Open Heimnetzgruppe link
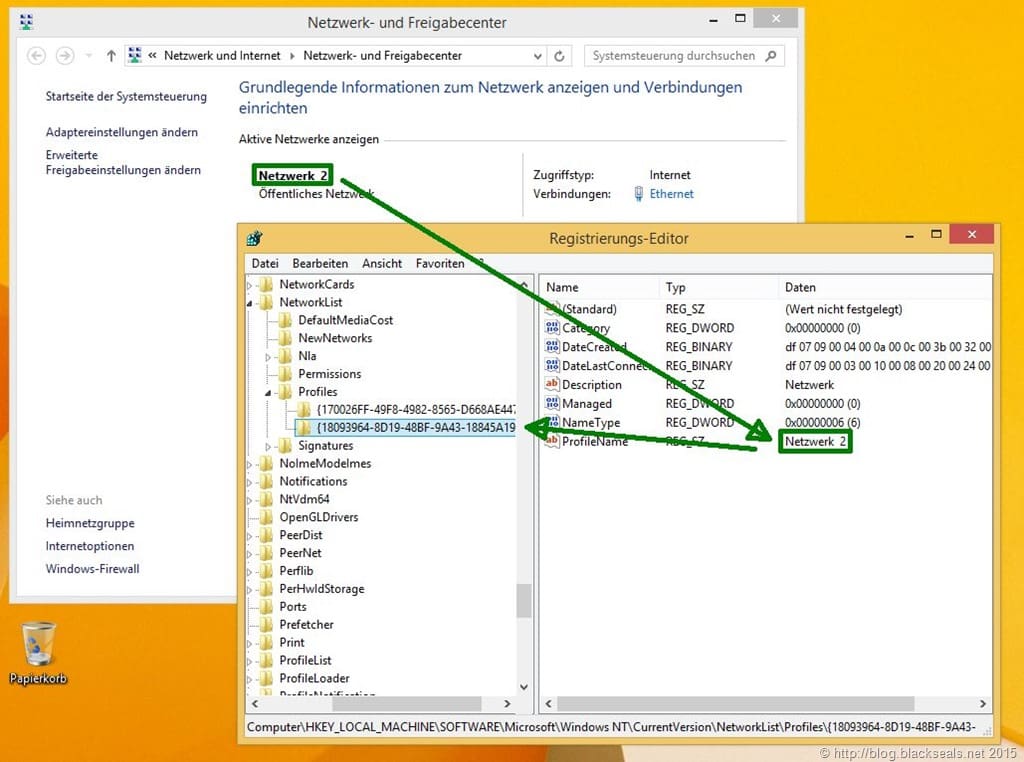Image resolution: width=1024 pixels, height=762 pixels. tap(90, 523)
